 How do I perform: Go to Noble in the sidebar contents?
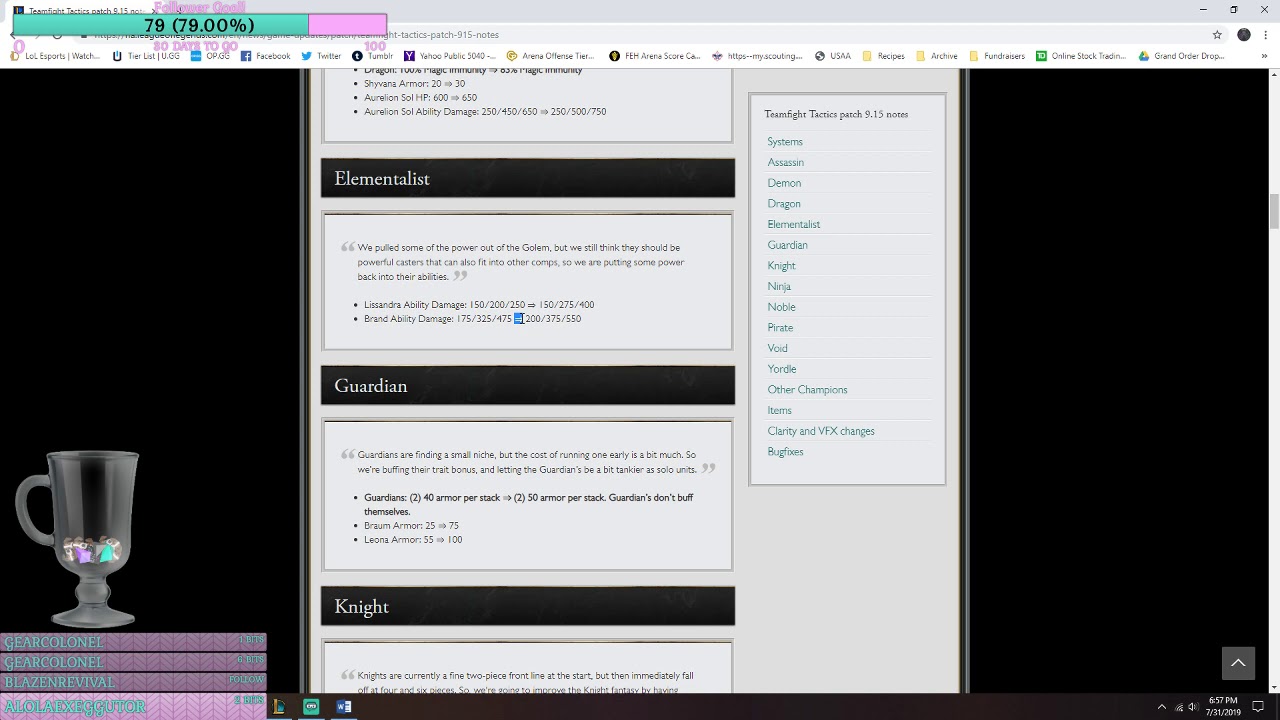[782, 307]
